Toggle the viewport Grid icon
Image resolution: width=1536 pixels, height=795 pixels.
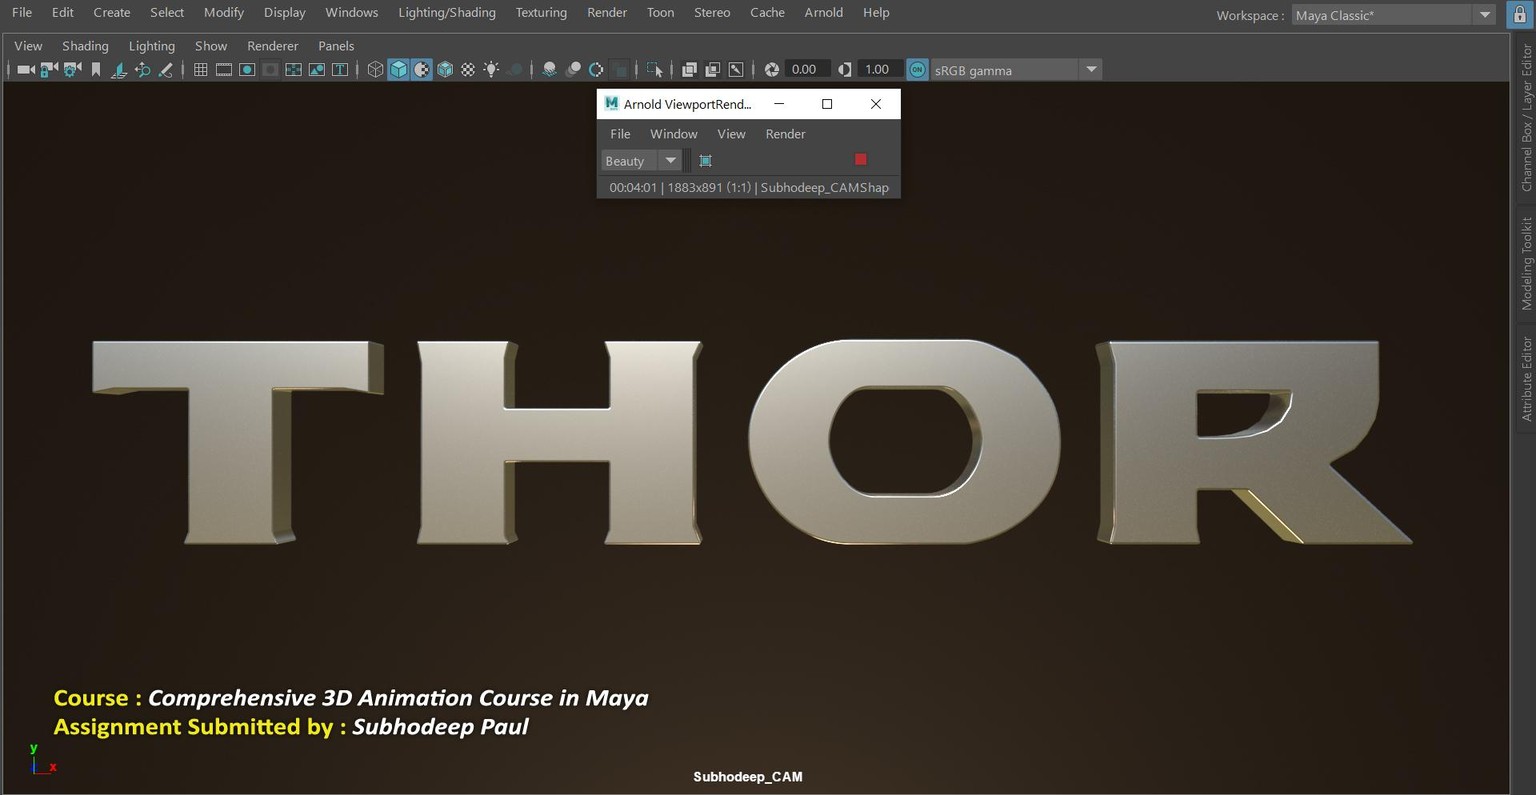(x=200, y=69)
